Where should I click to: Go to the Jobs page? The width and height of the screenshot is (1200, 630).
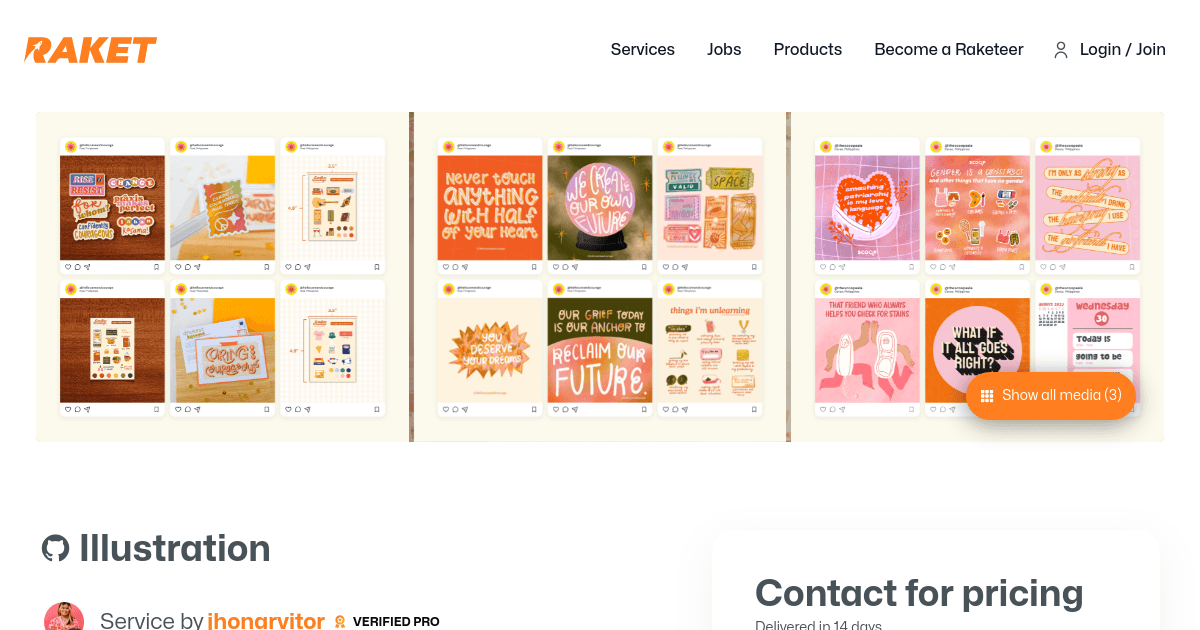click(x=724, y=49)
